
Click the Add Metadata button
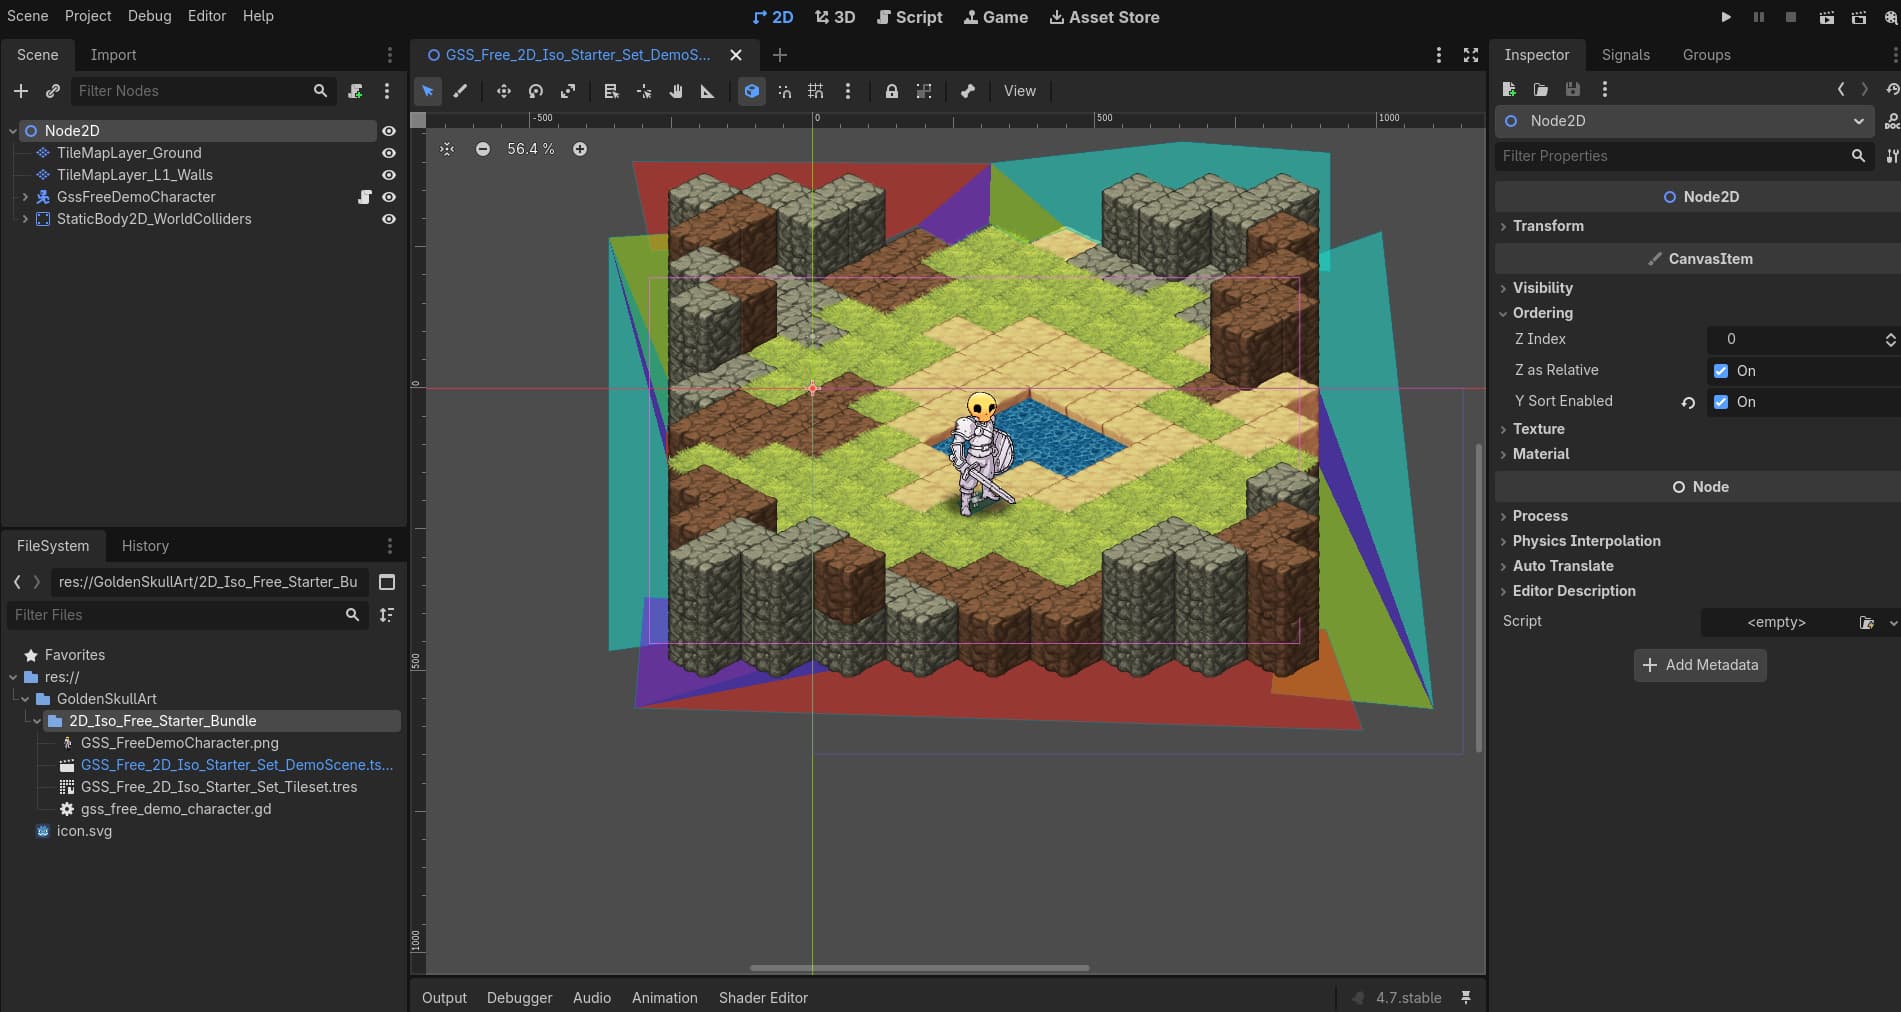pos(1700,665)
